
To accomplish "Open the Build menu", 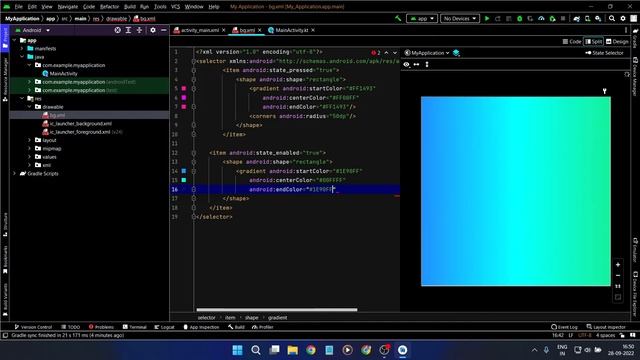I will coord(129,7).
